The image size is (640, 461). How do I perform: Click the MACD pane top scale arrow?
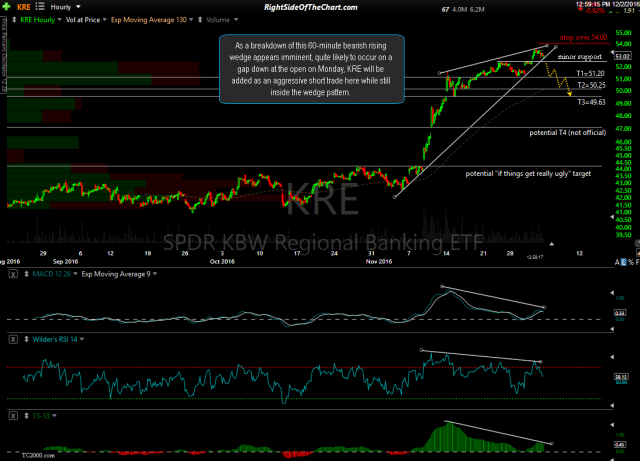pos(612,293)
